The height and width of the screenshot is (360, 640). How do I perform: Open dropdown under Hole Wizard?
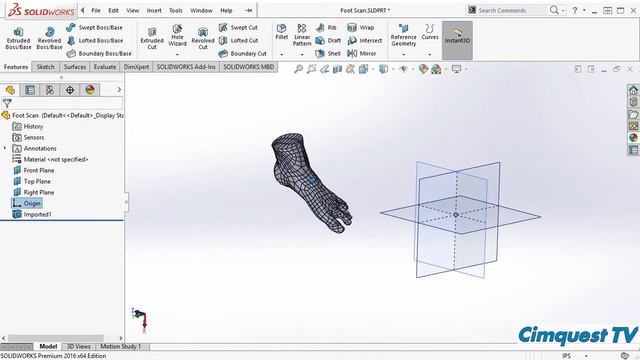click(x=177, y=55)
